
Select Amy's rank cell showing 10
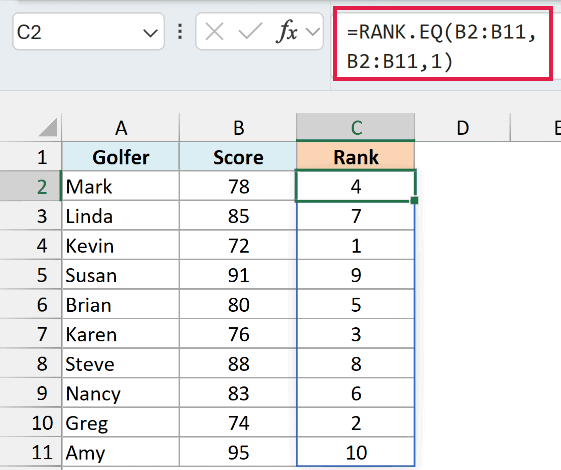point(356,452)
